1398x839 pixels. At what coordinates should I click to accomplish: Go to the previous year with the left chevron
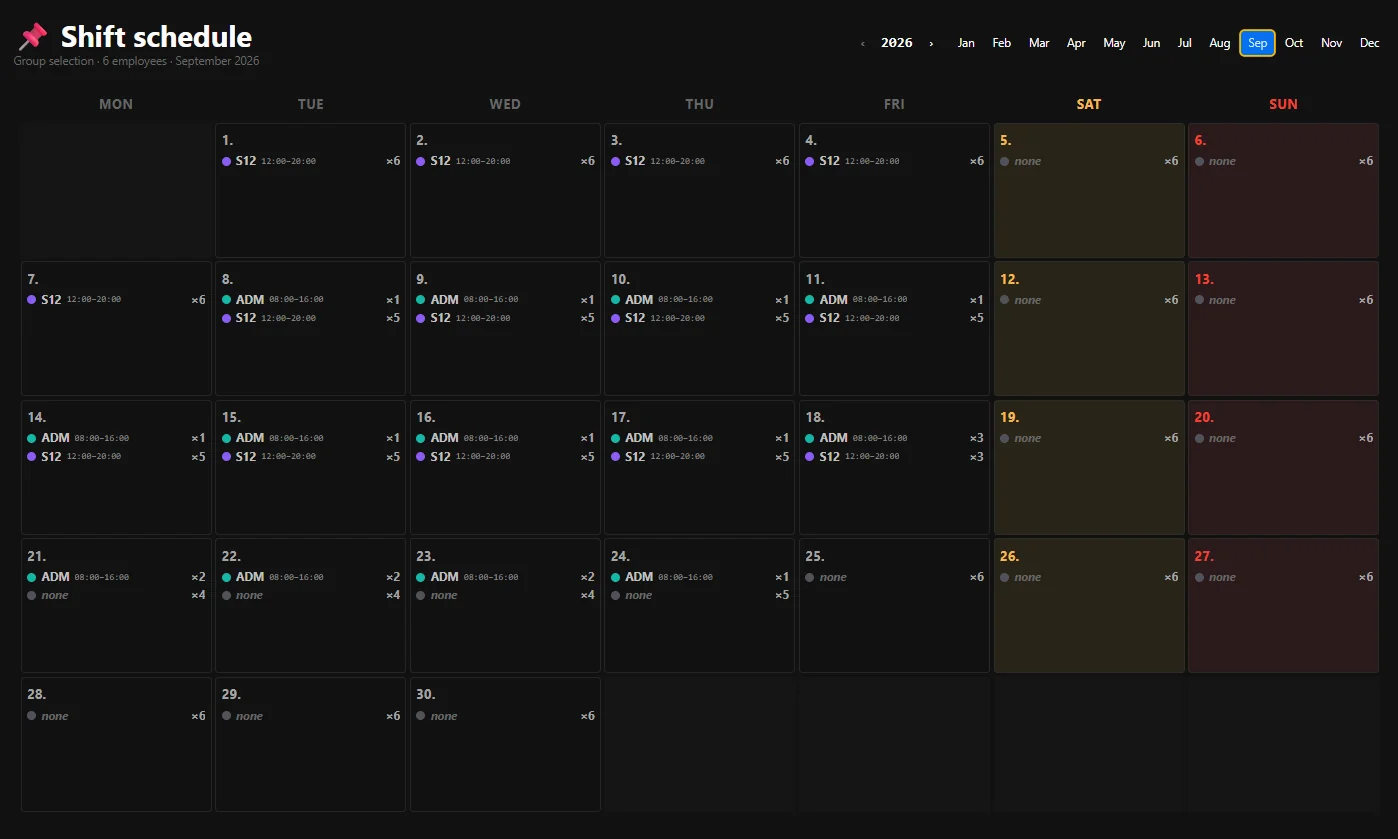(863, 43)
